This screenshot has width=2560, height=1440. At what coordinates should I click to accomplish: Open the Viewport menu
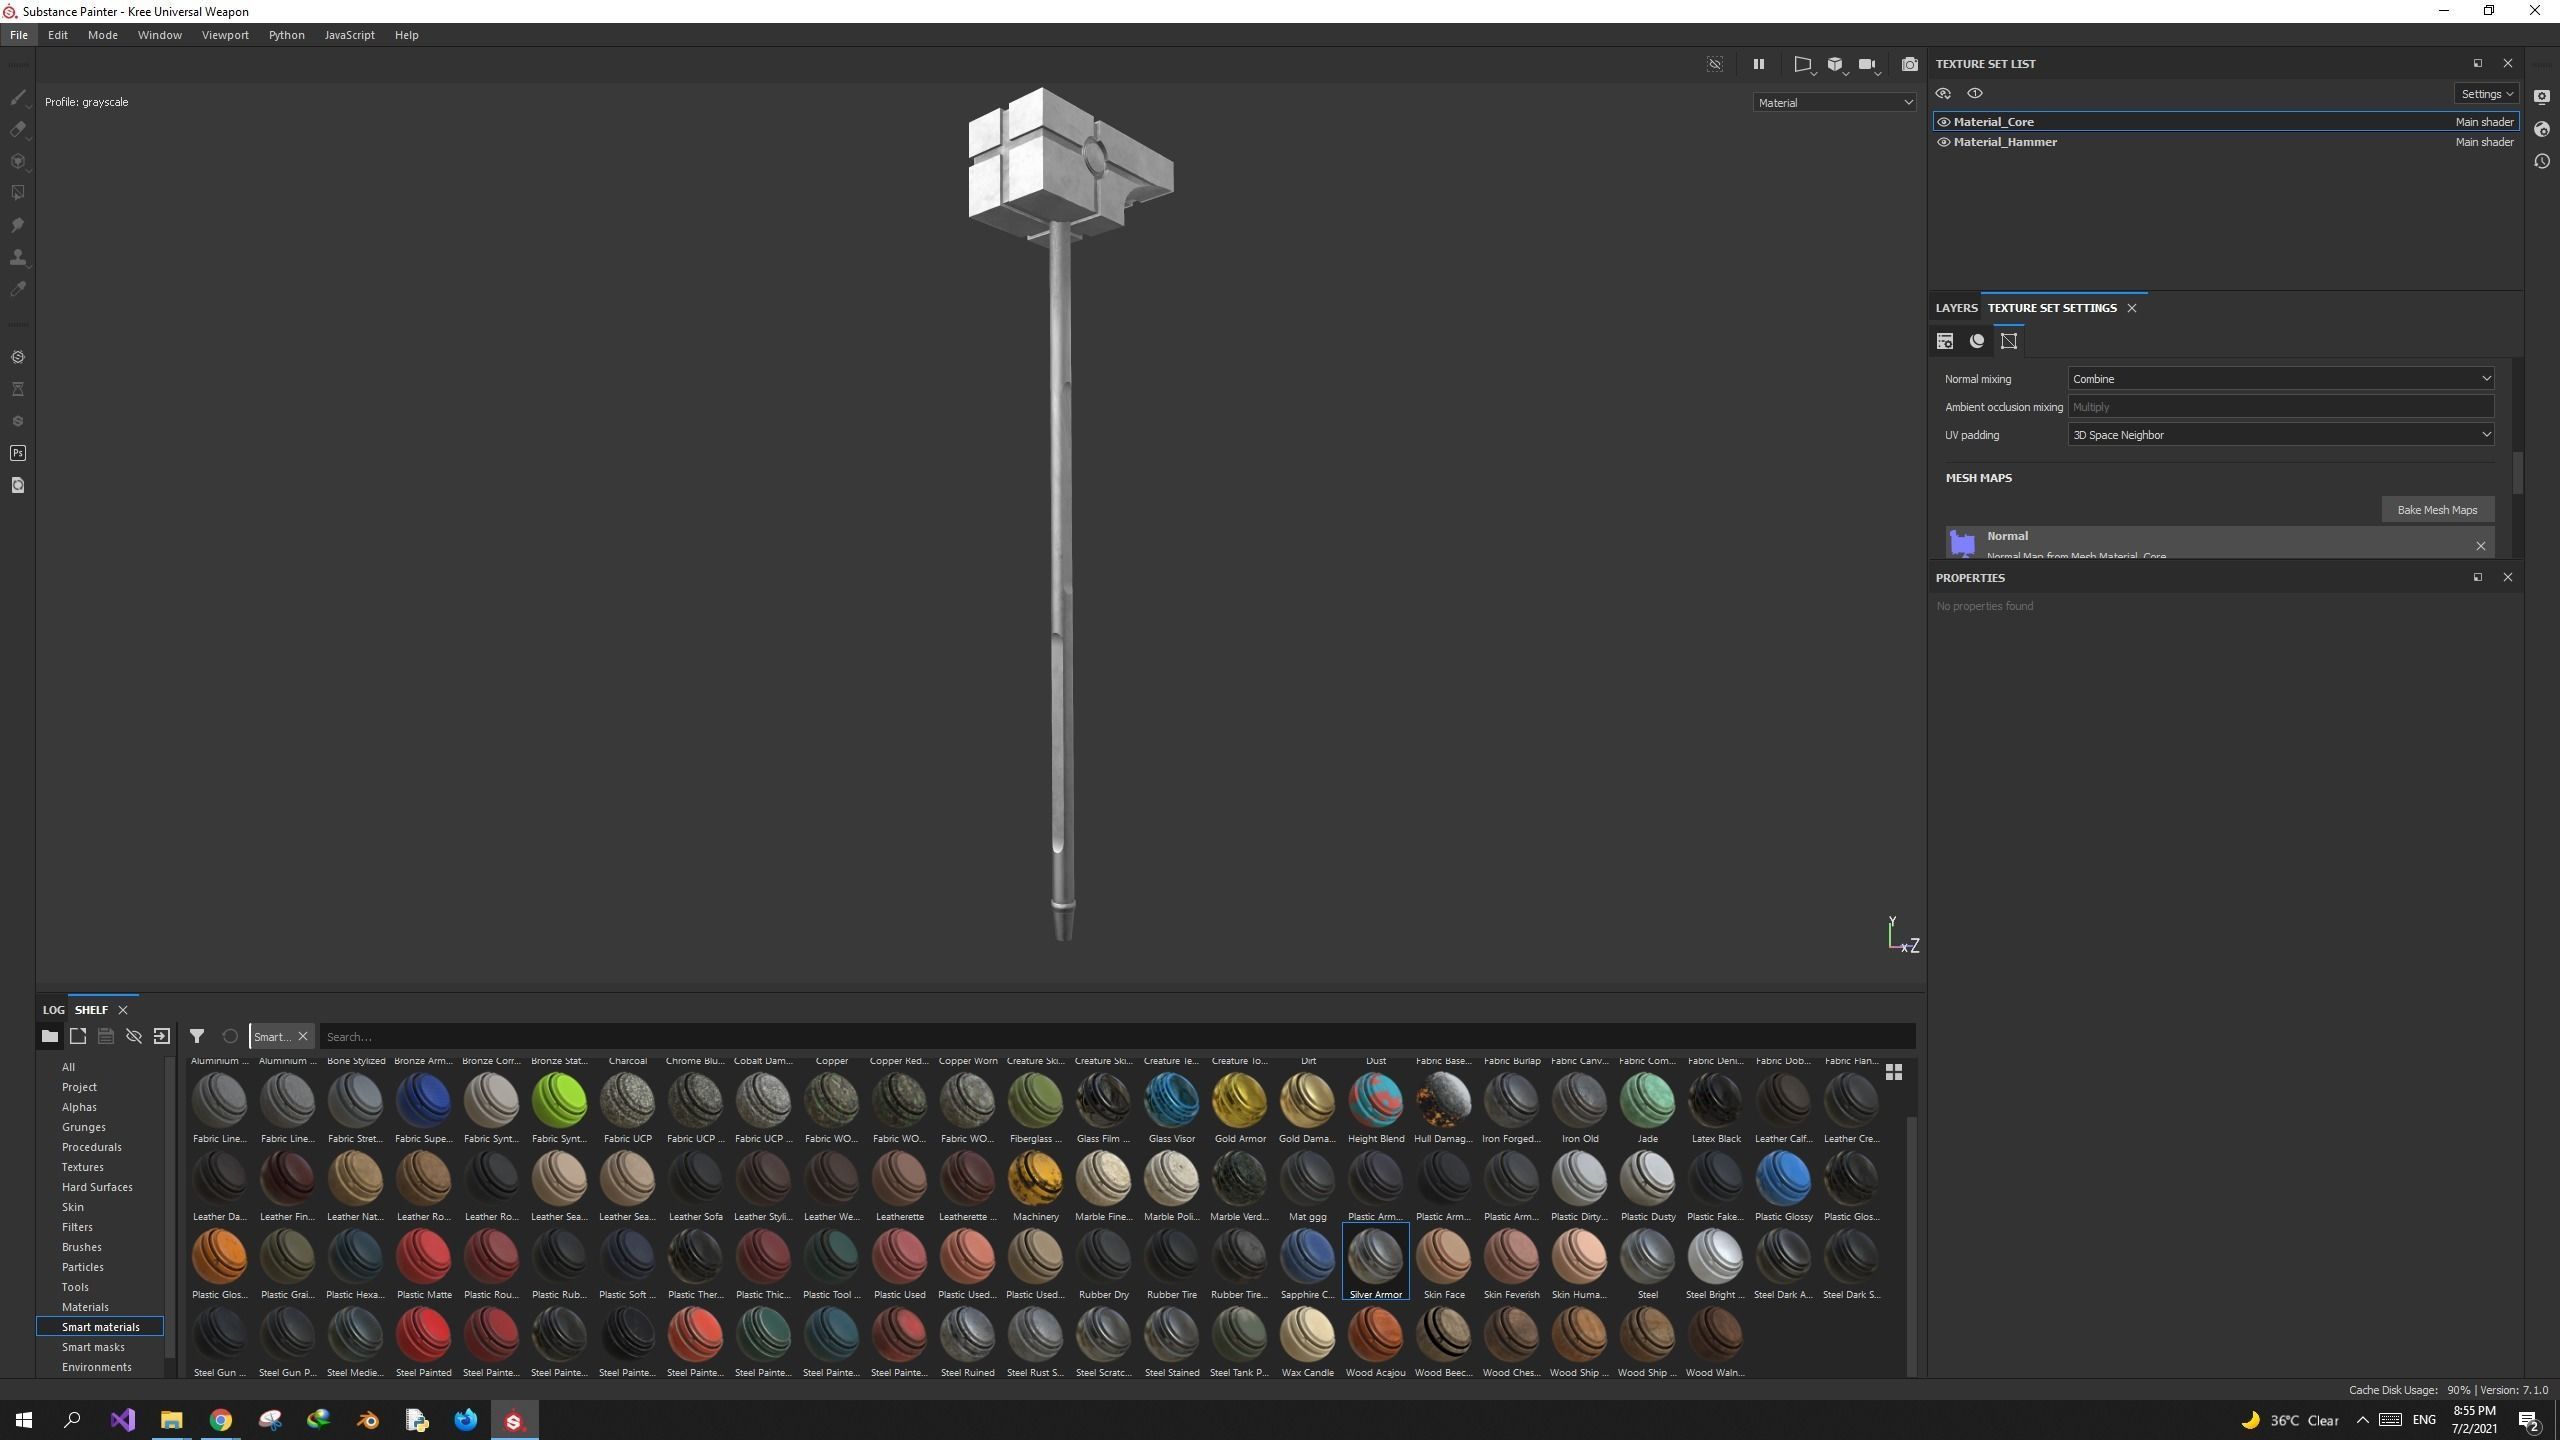(x=224, y=35)
